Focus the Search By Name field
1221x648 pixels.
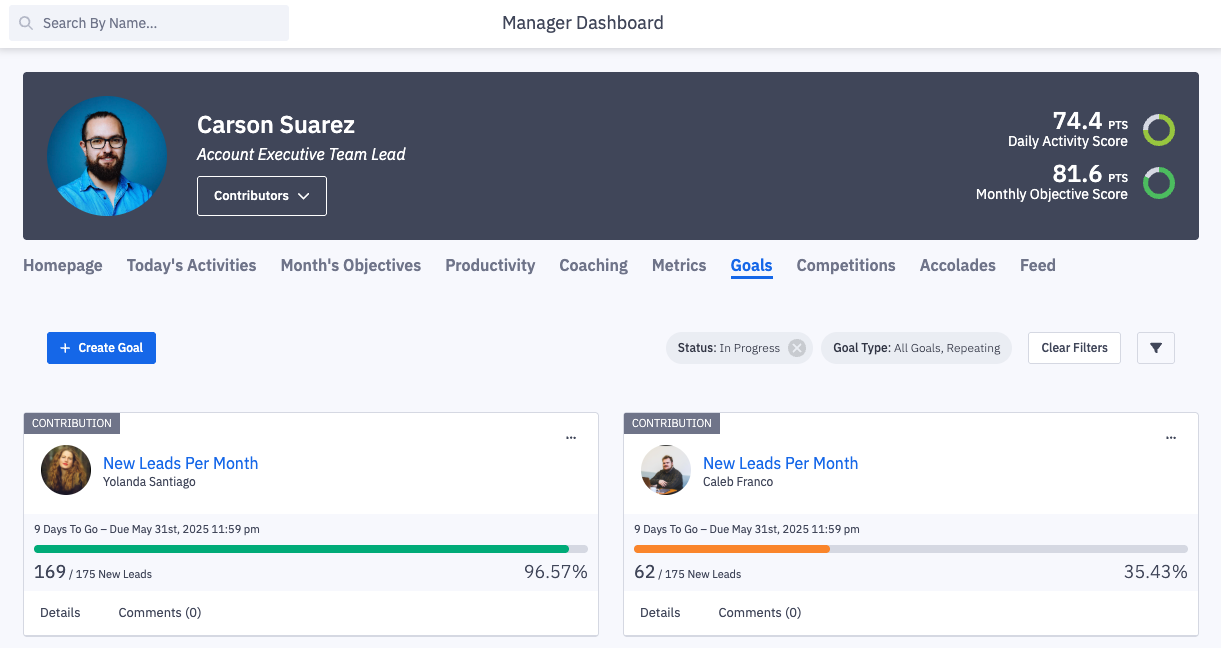point(160,23)
